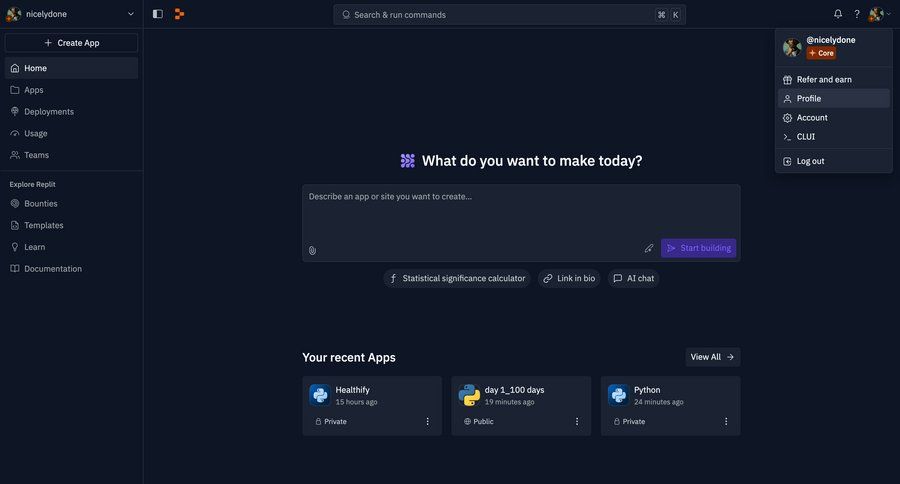The height and width of the screenshot is (484, 900).
Task: Open Teams in the sidebar
Action: (71, 155)
